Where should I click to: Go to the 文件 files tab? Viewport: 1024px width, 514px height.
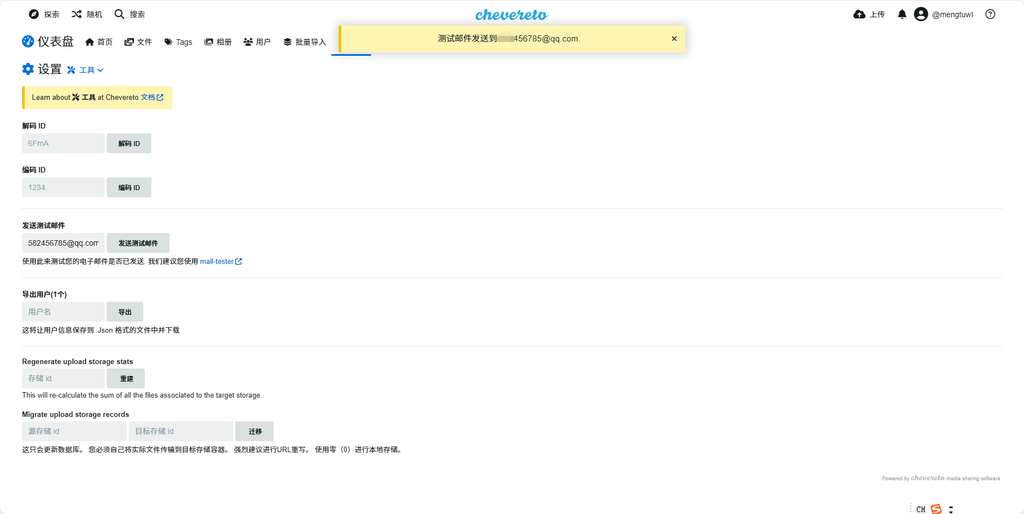click(138, 42)
